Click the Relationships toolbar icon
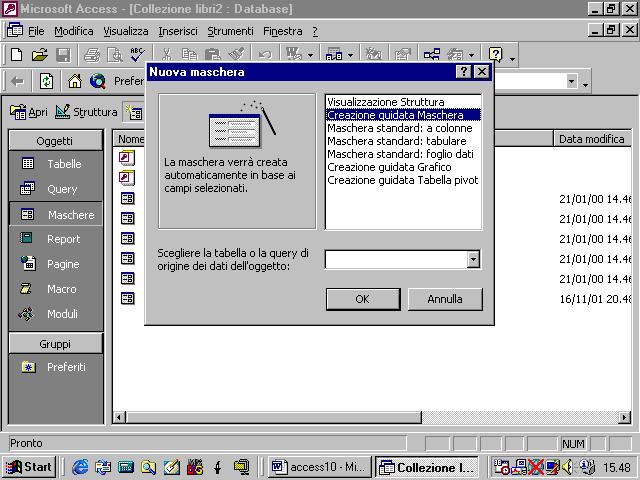 pyautogui.click(x=431, y=54)
